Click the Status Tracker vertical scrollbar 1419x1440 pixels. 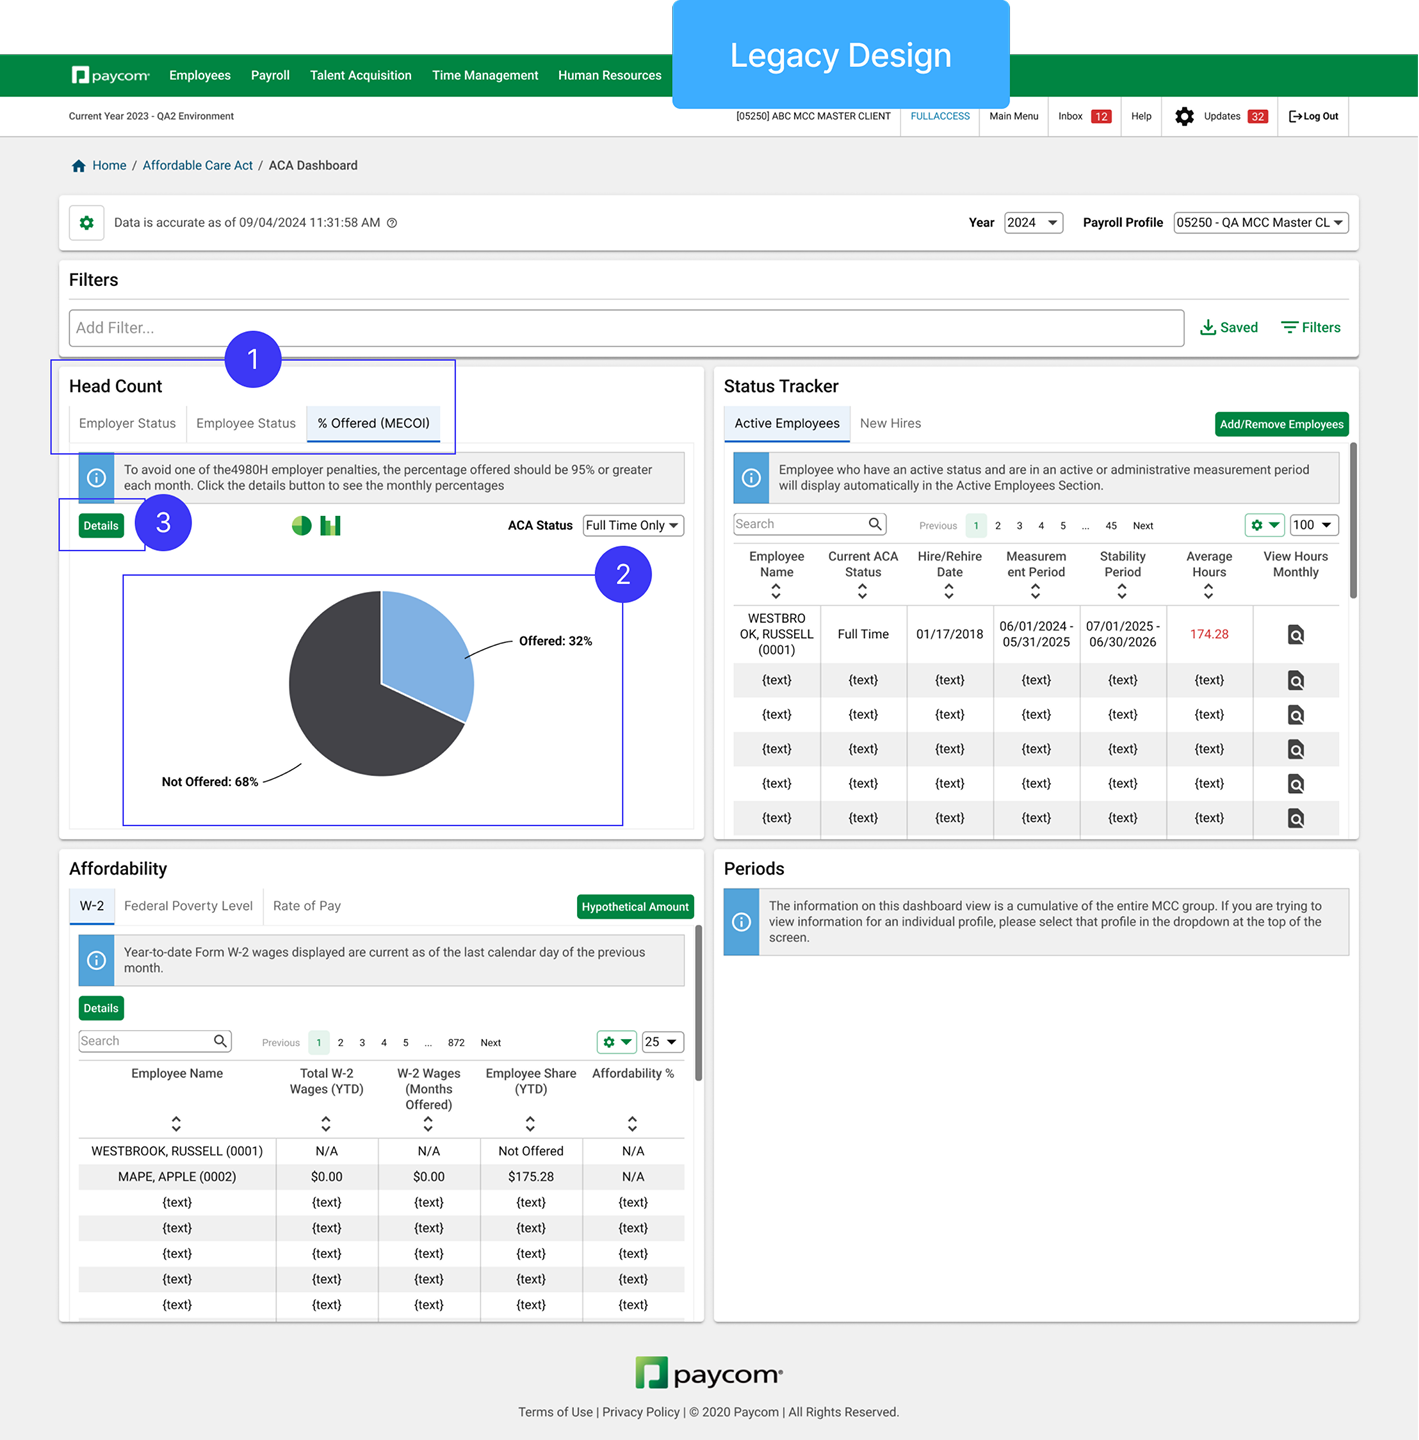click(x=1354, y=521)
